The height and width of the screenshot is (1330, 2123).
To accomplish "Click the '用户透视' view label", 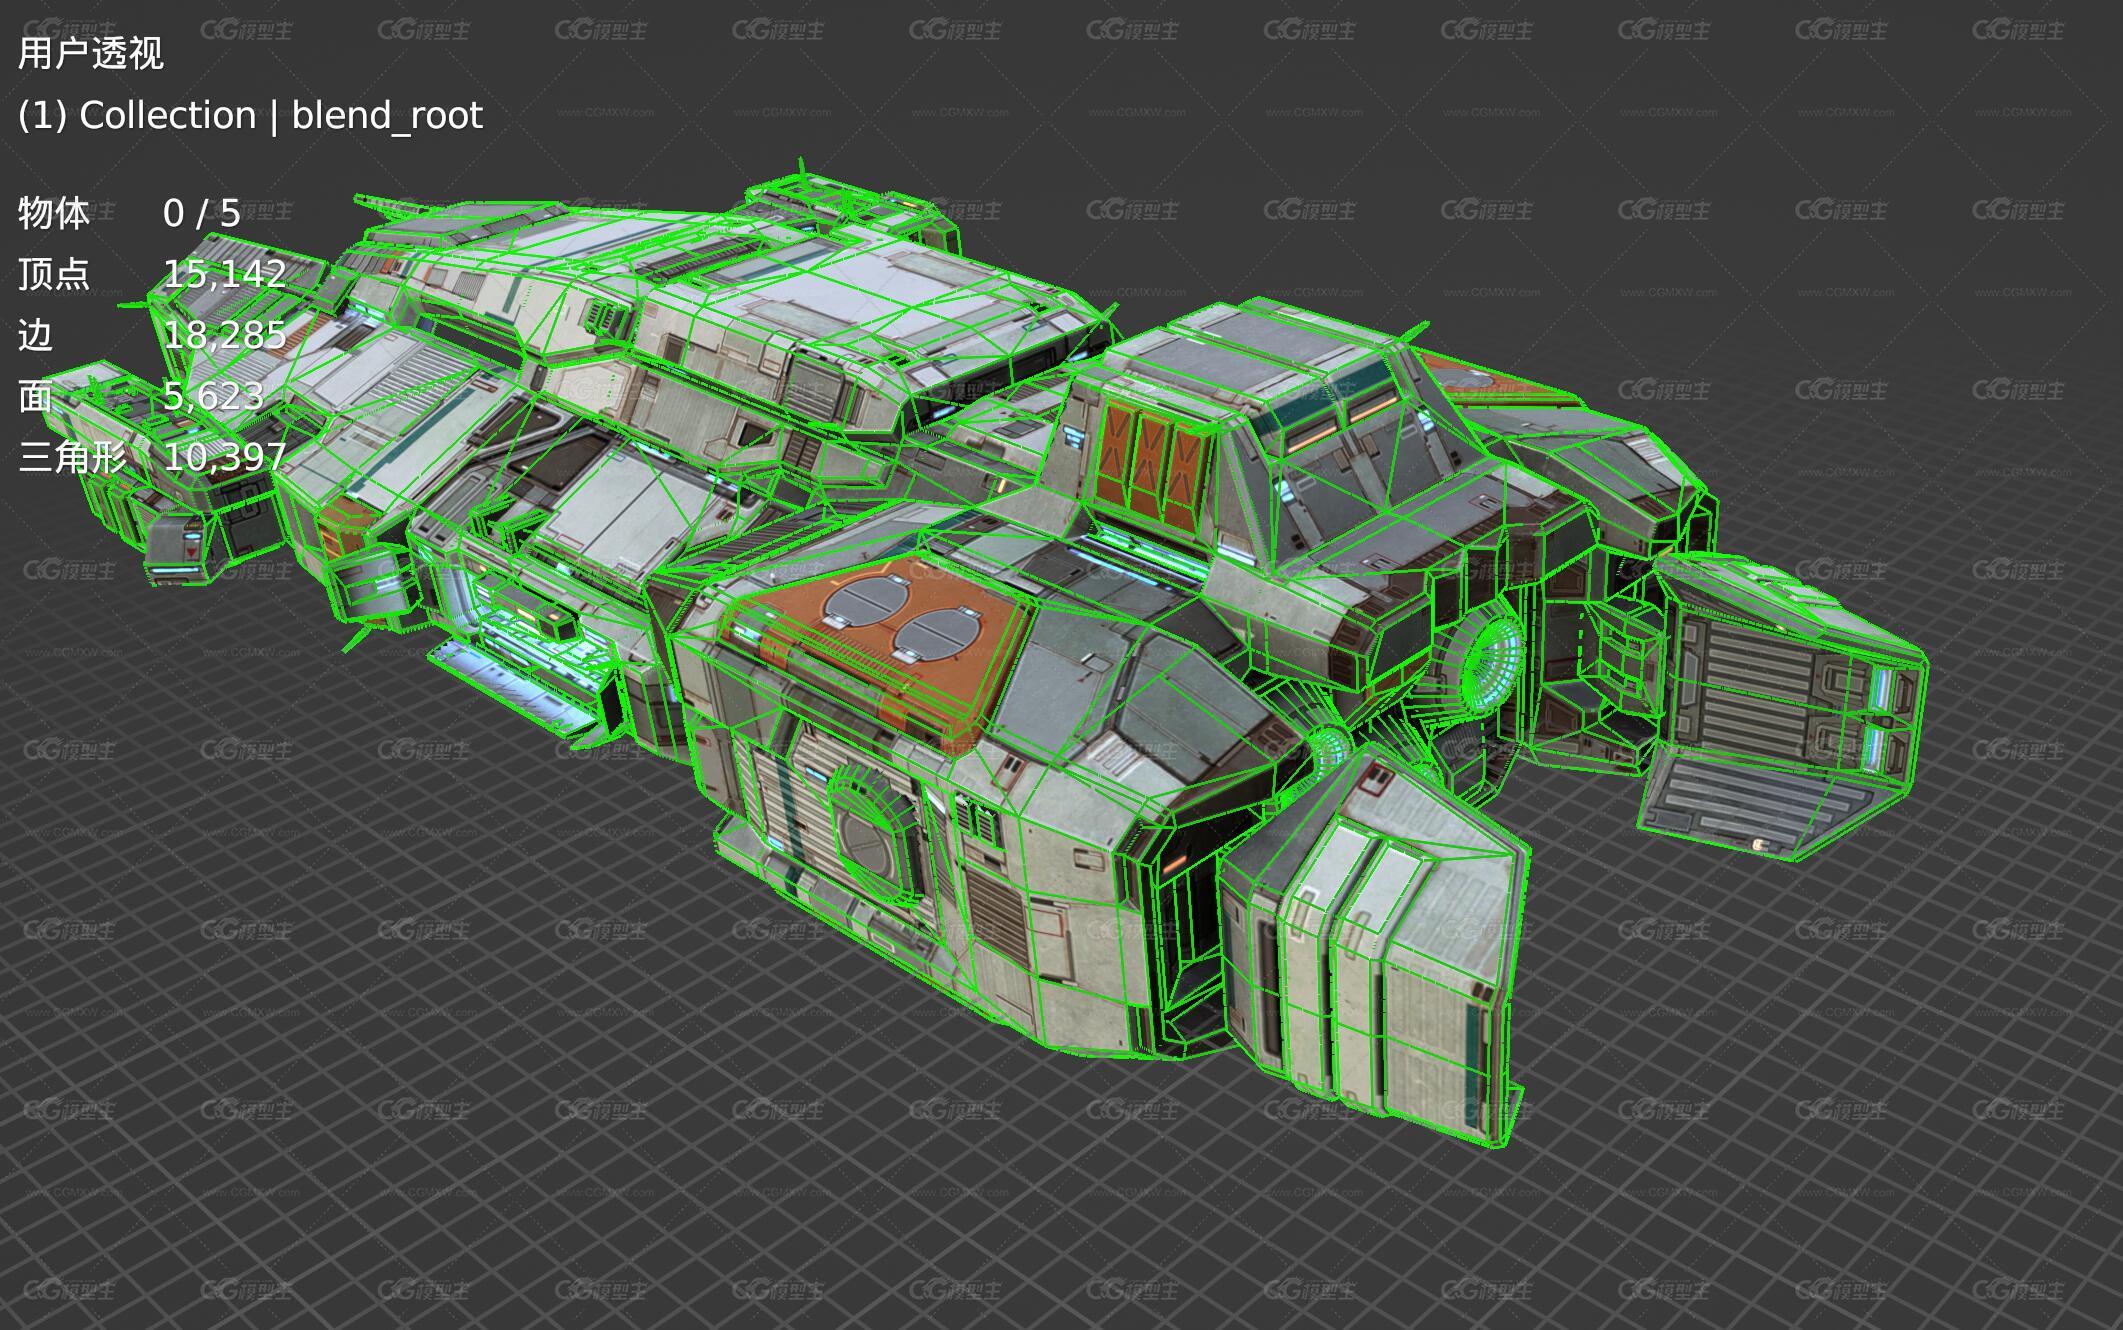I will [x=90, y=53].
